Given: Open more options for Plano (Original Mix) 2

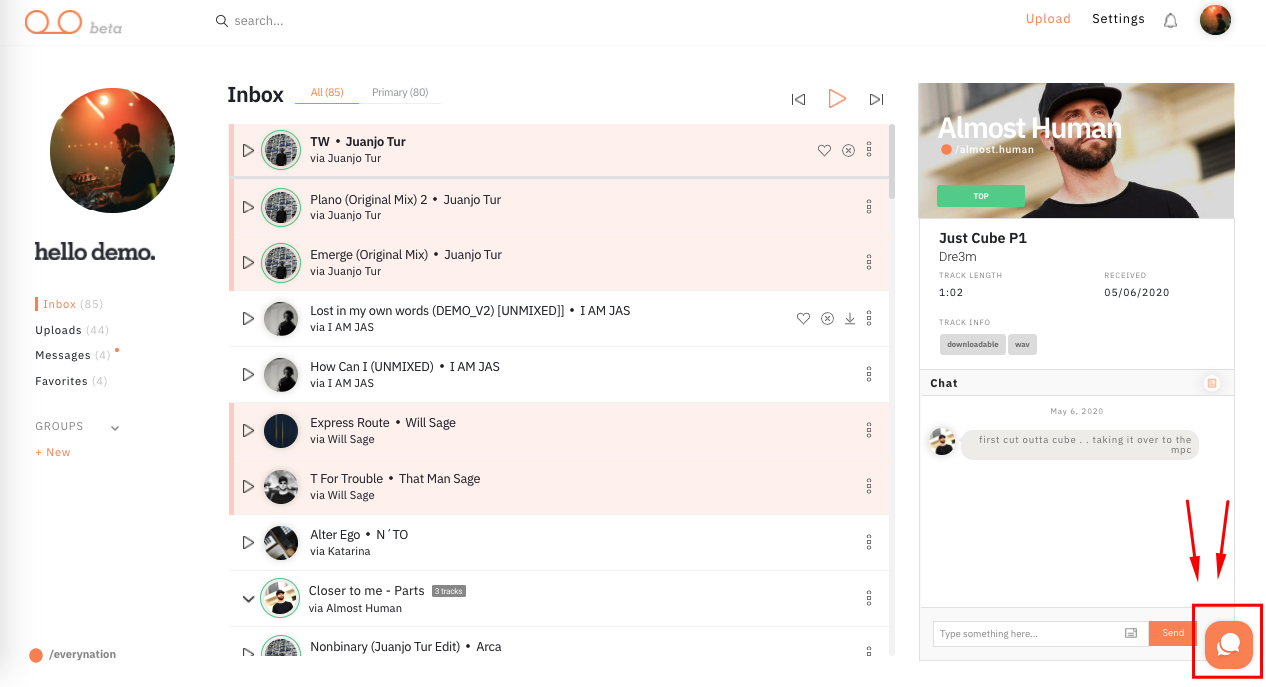Looking at the screenshot, I should click(869, 207).
